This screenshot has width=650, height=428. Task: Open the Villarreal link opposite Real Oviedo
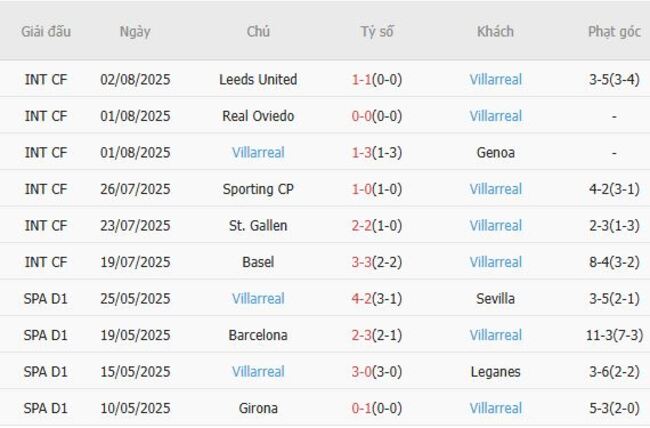point(495,116)
